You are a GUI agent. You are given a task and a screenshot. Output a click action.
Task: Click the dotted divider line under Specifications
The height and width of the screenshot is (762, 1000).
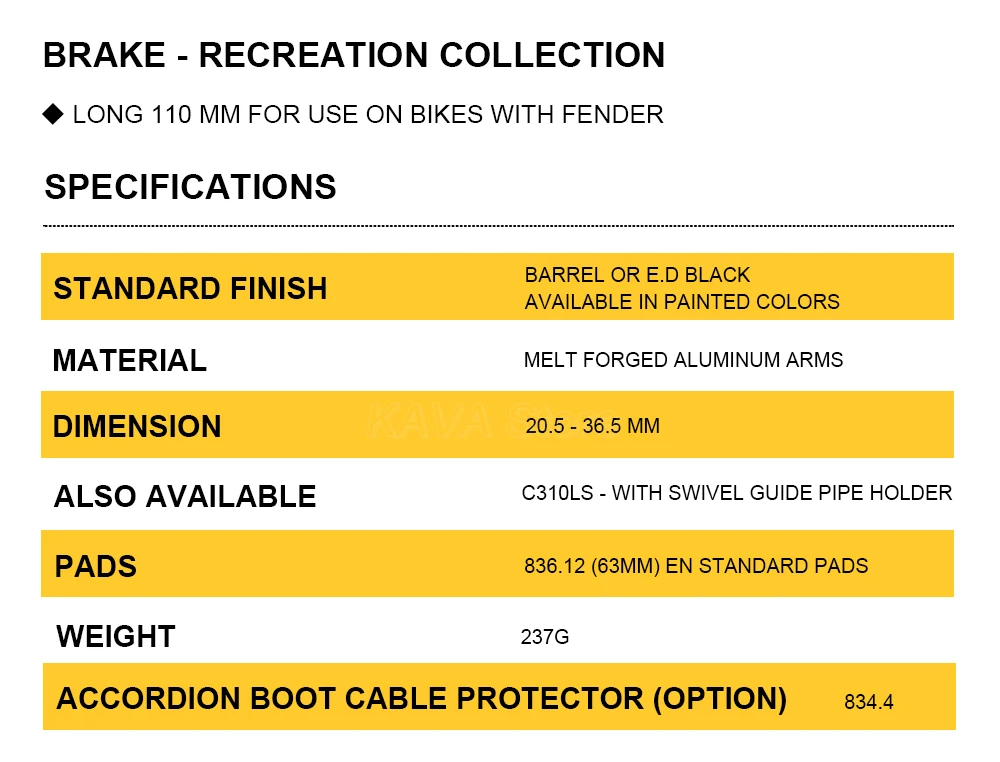(498, 226)
